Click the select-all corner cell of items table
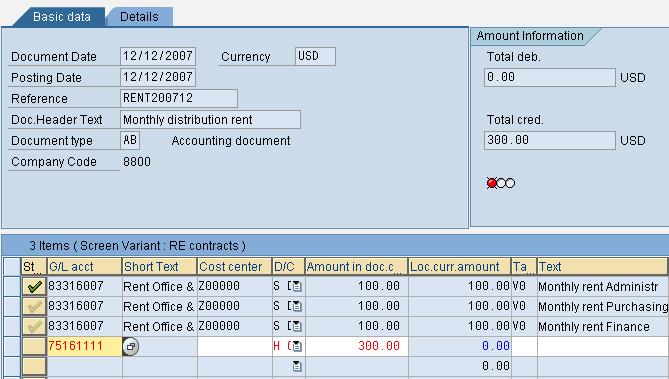The height and width of the screenshot is (379, 669). 12,267
